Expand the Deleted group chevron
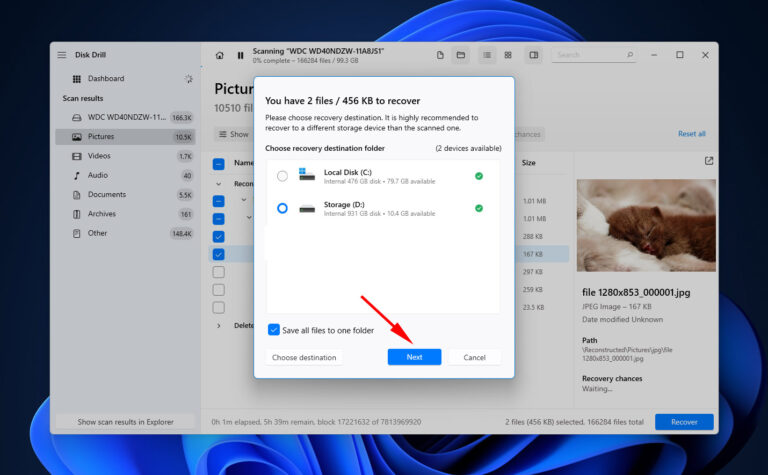The height and width of the screenshot is (475, 768). pos(219,325)
